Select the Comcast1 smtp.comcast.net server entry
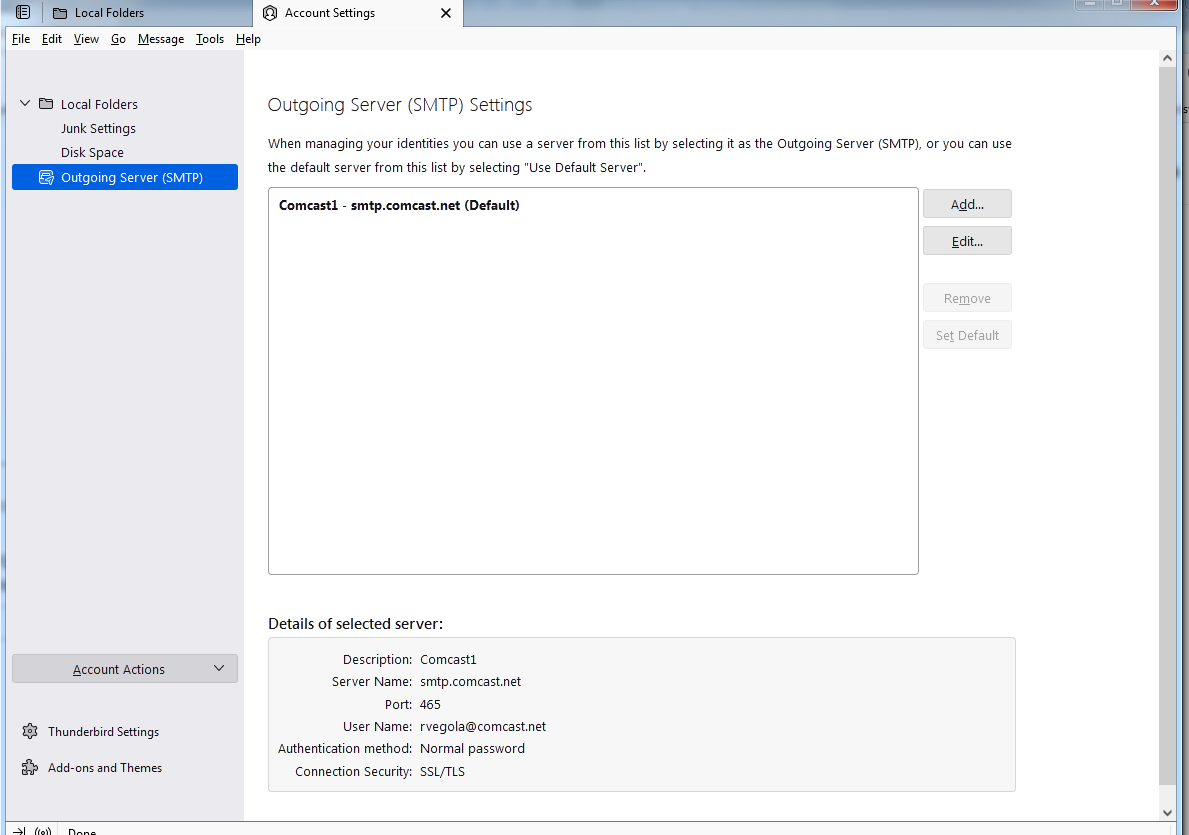This screenshot has width=1189, height=835. (399, 206)
